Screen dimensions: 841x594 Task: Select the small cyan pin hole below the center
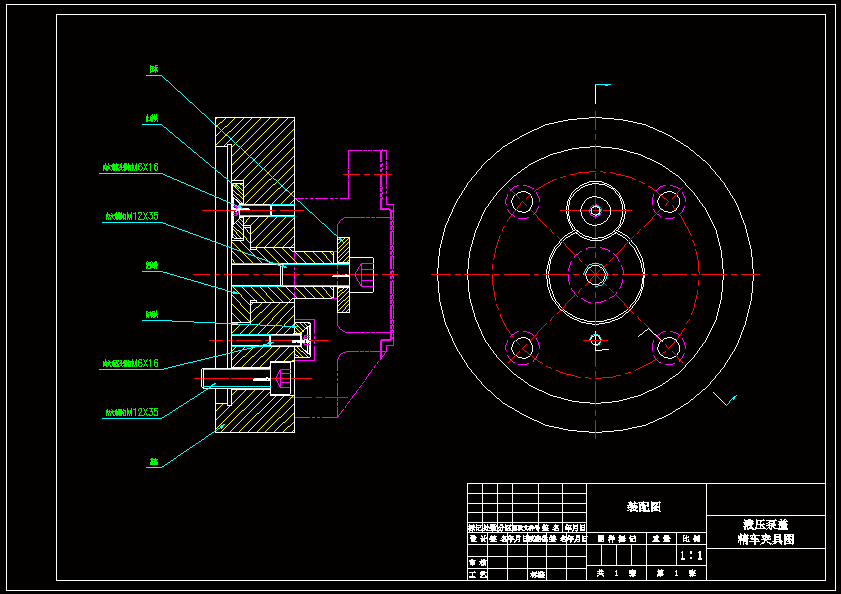(595, 340)
